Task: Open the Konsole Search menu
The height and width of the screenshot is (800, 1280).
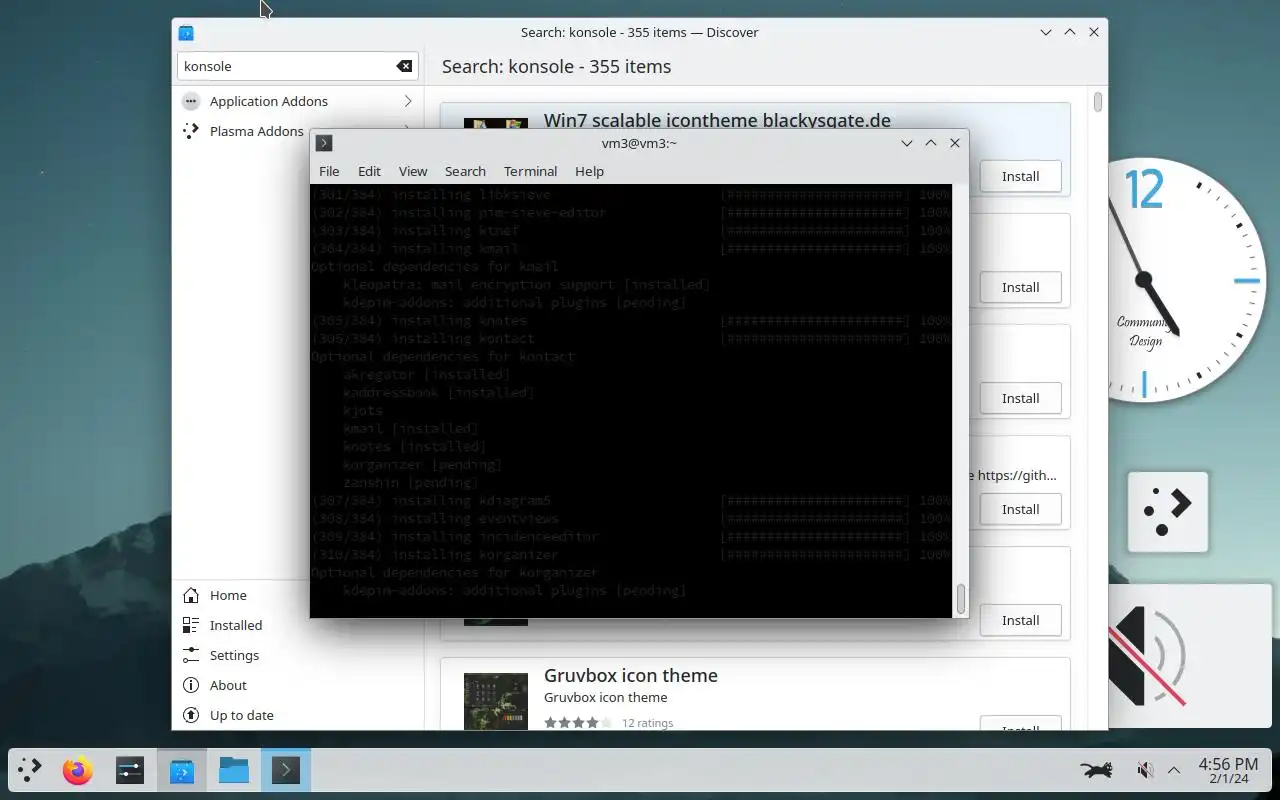Action: coord(465,171)
